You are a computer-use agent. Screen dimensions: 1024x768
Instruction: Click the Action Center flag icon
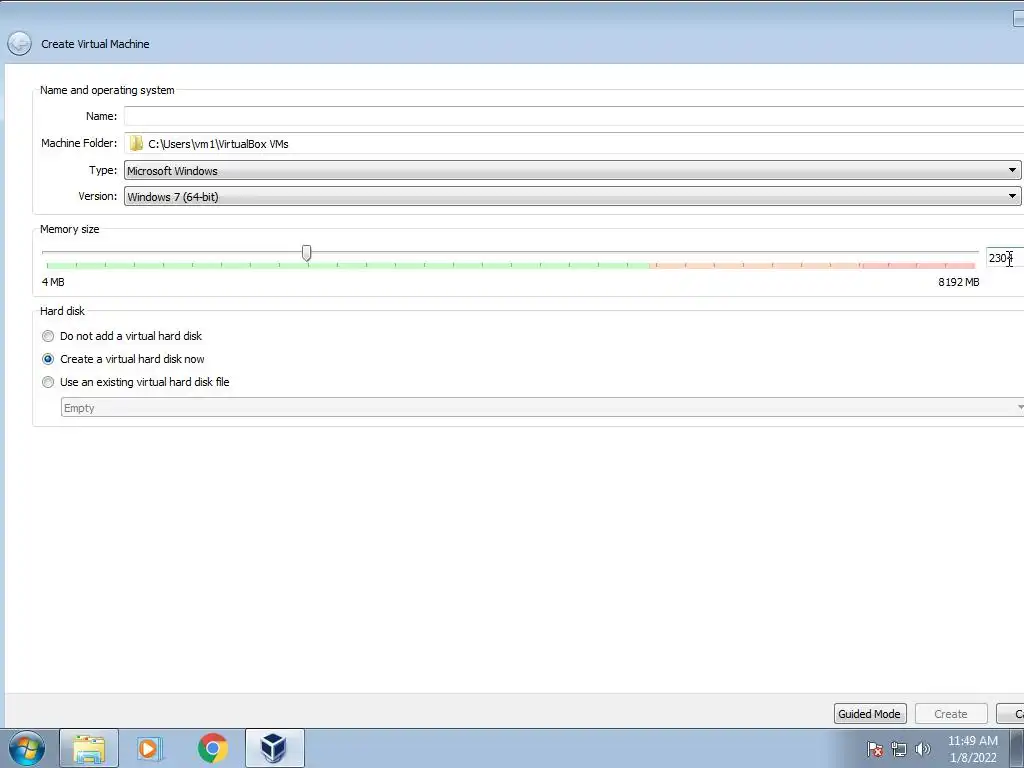(x=875, y=749)
